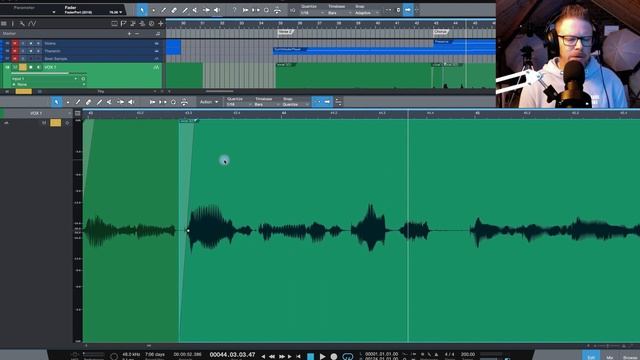Open the Quantize dropdown in the arrange toolbar
This screenshot has height=360, width=640.
coord(312,13)
